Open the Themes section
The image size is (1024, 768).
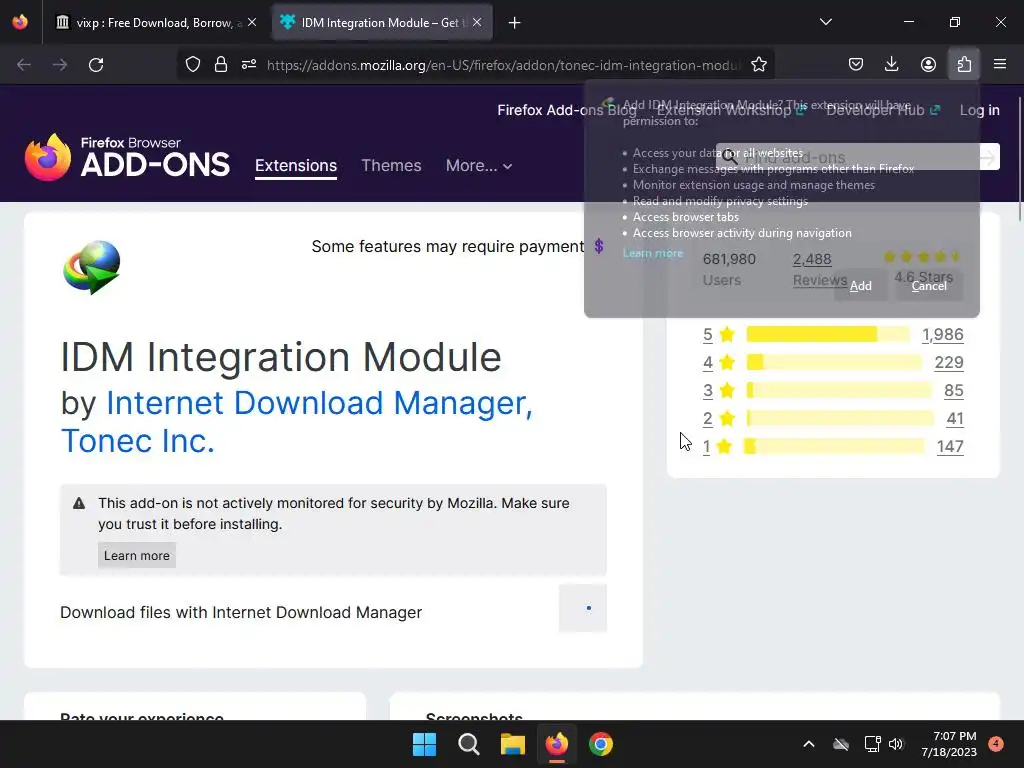point(391,165)
